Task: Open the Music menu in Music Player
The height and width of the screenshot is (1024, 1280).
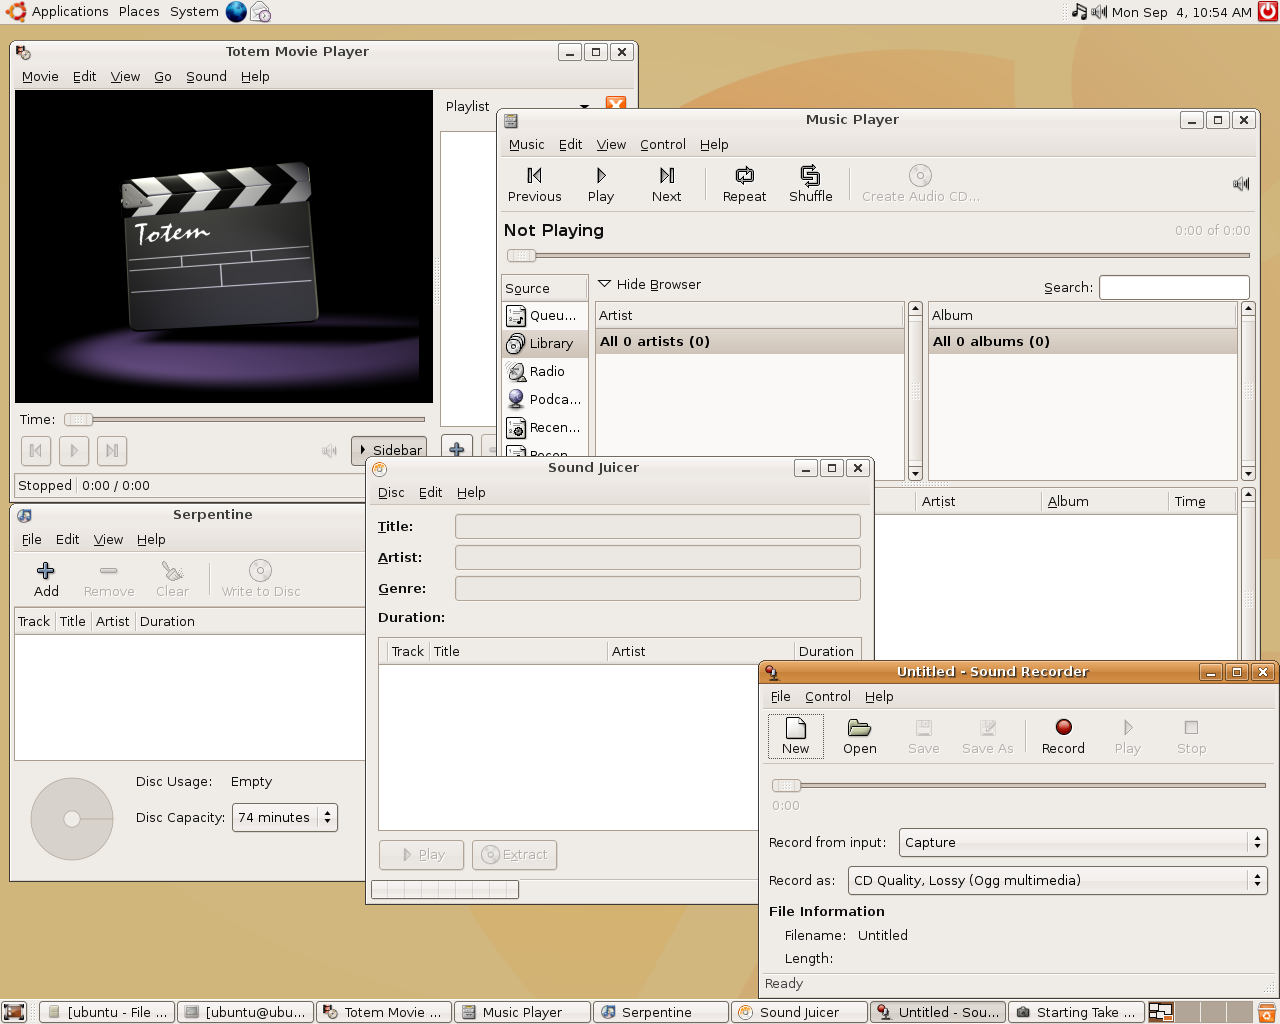Action: click(x=526, y=144)
